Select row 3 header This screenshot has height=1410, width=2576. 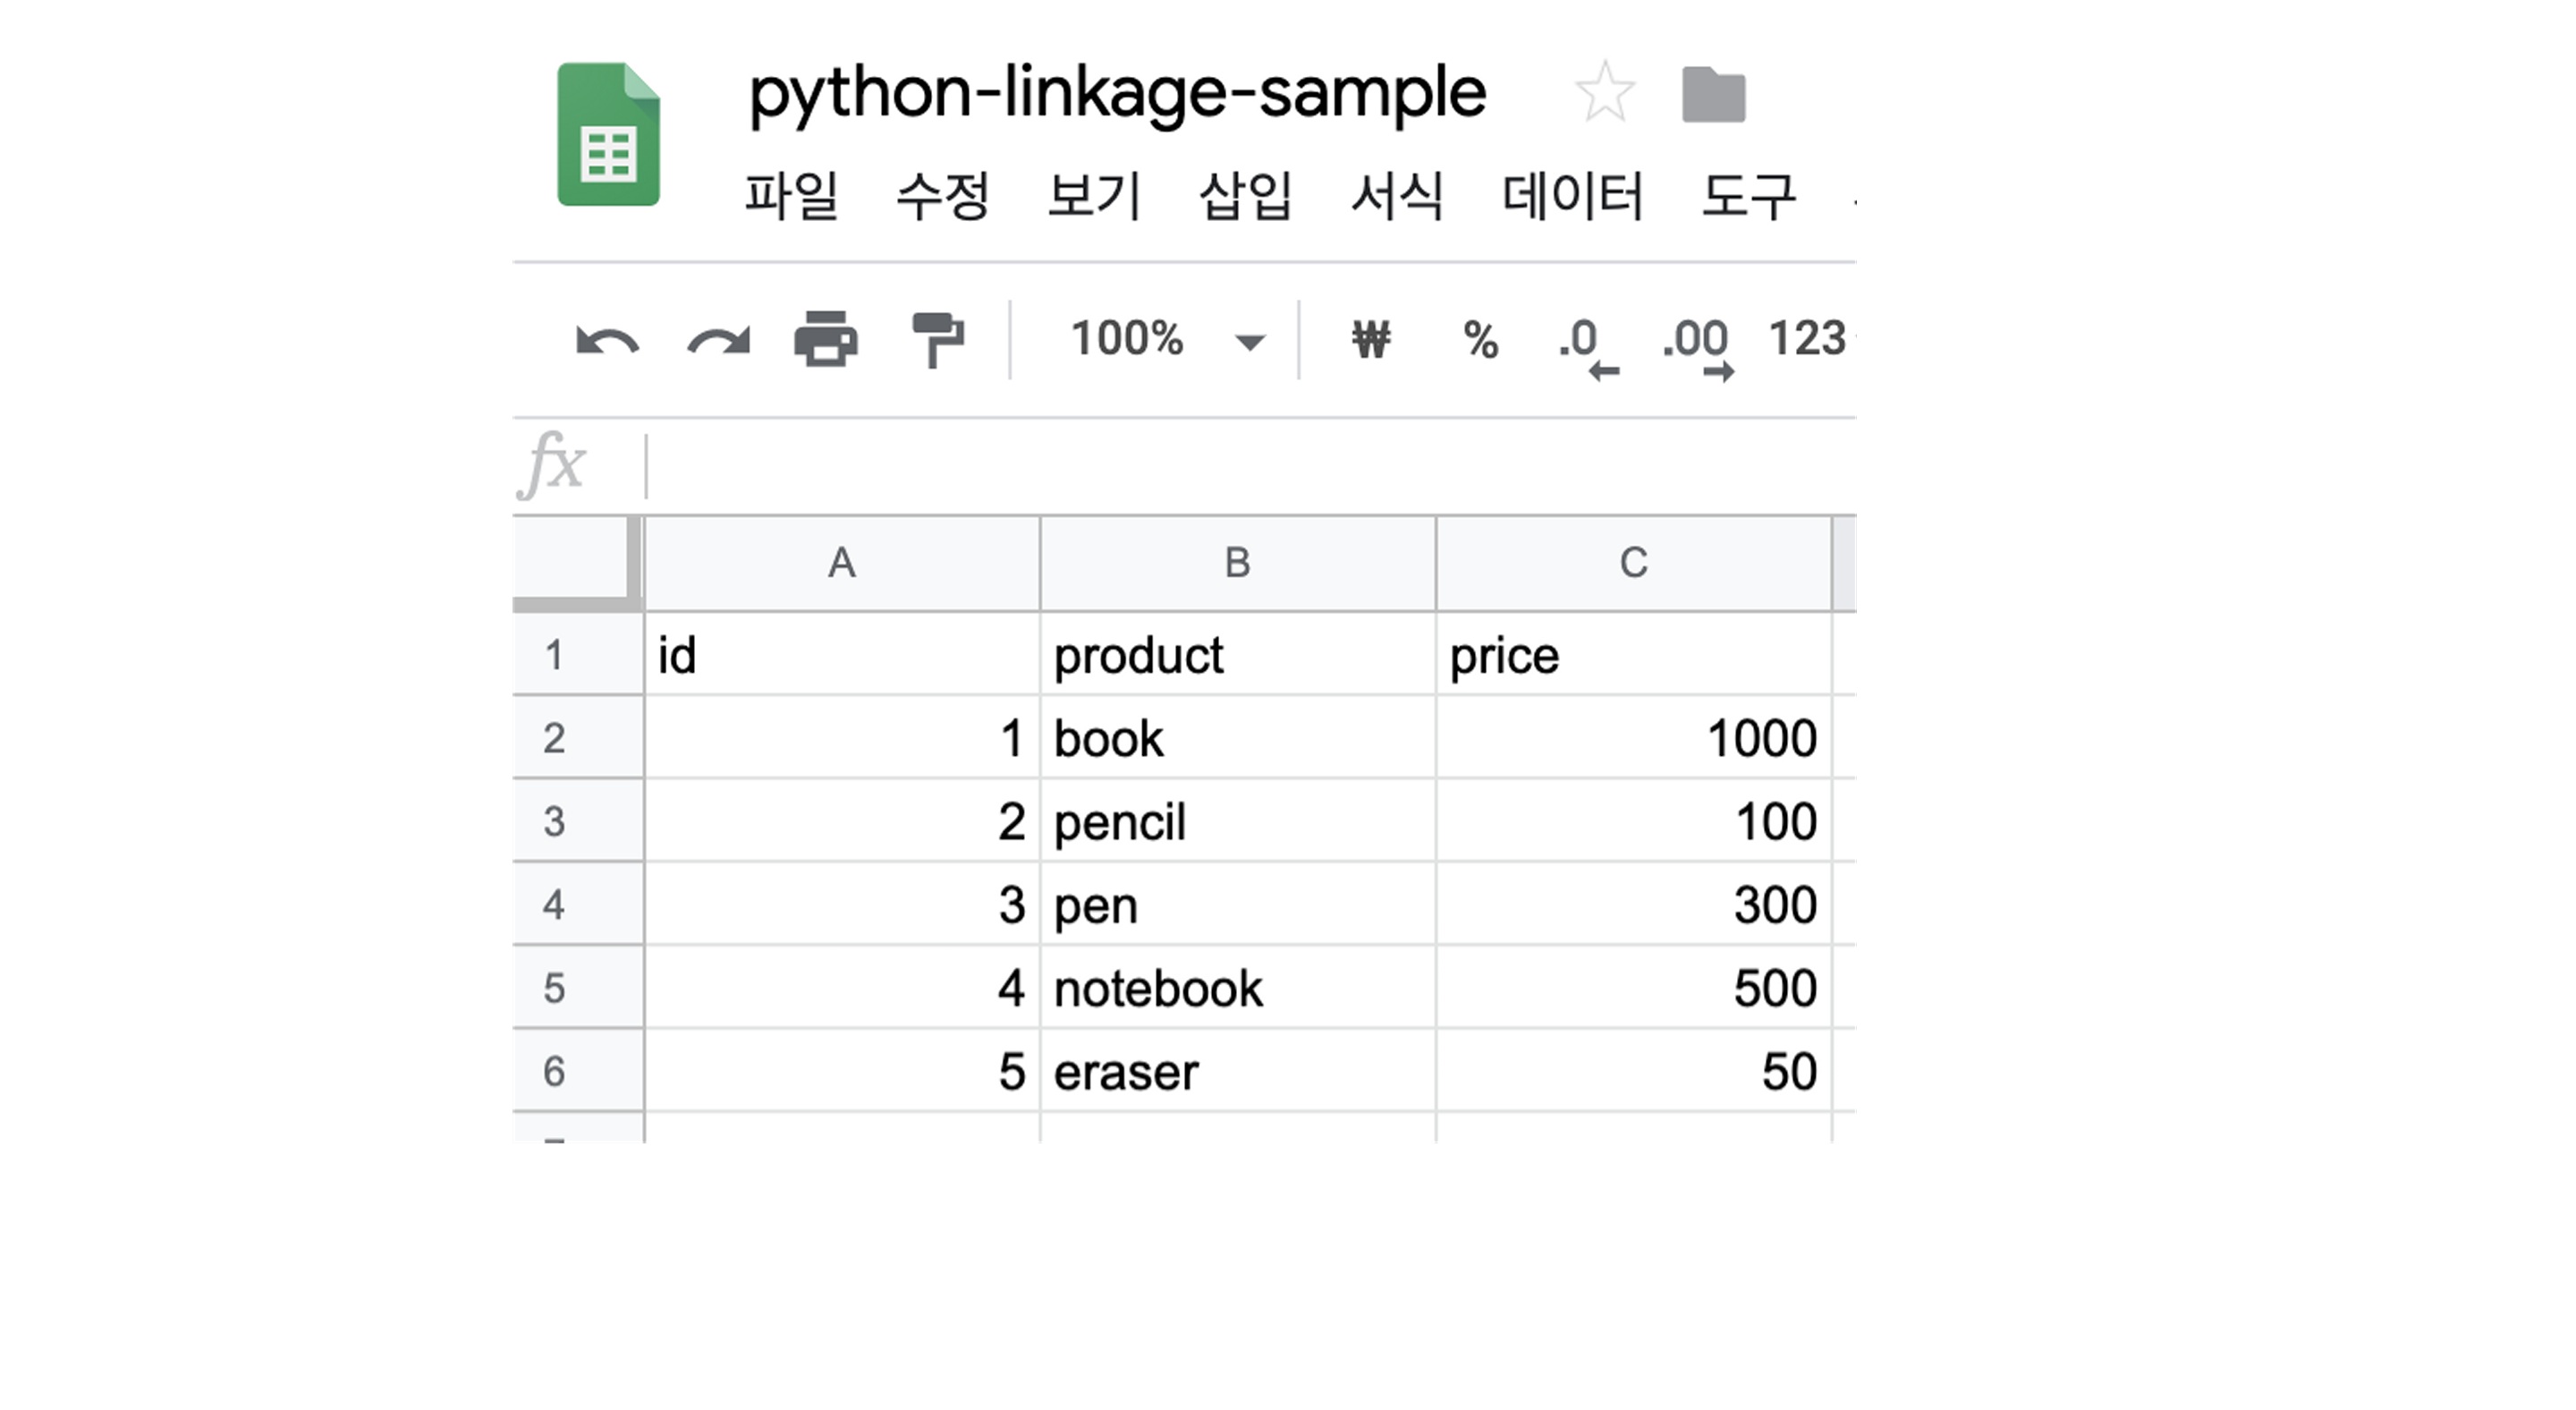tap(578, 821)
